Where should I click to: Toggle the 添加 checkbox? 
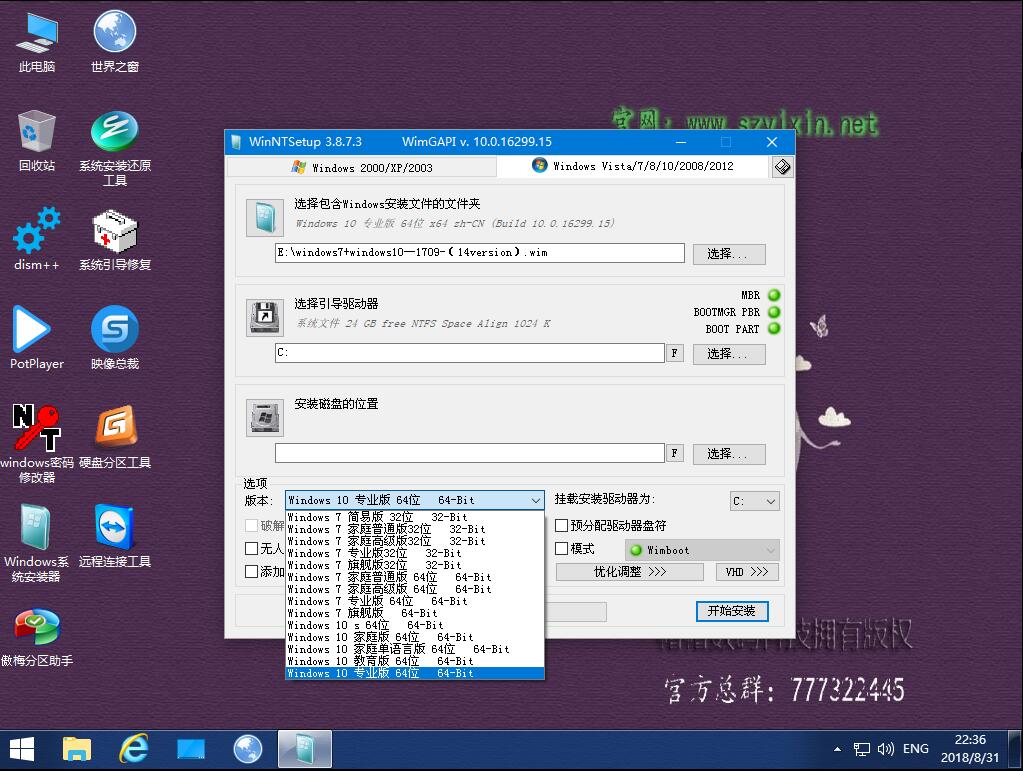pyautogui.click(x=251, y=571)
